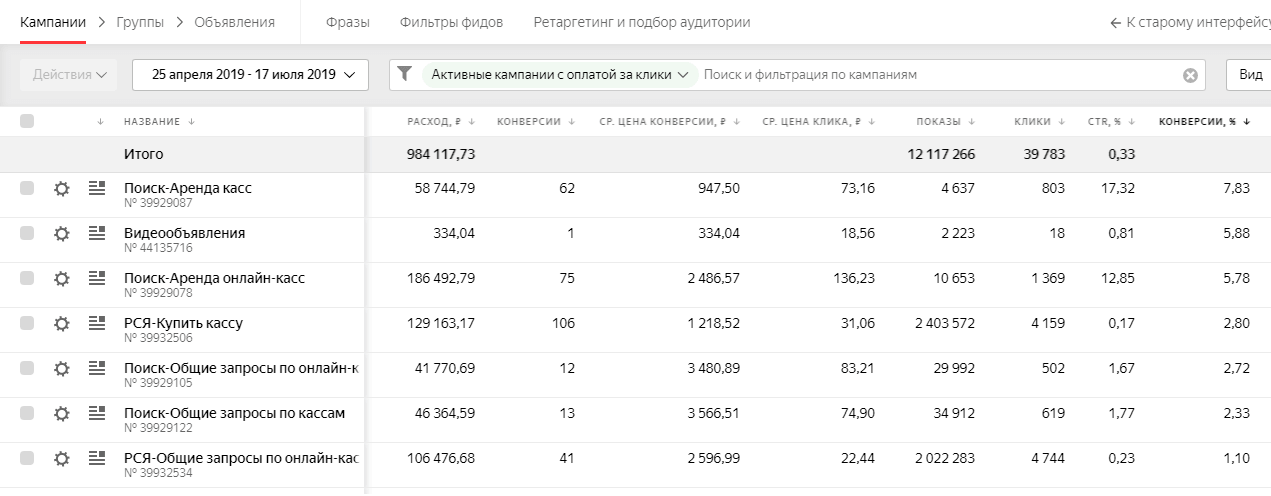This screenshot has height=496, width=1271.
Task: Check the box for Поиск-Аренда касс
Action: point(27,188)
